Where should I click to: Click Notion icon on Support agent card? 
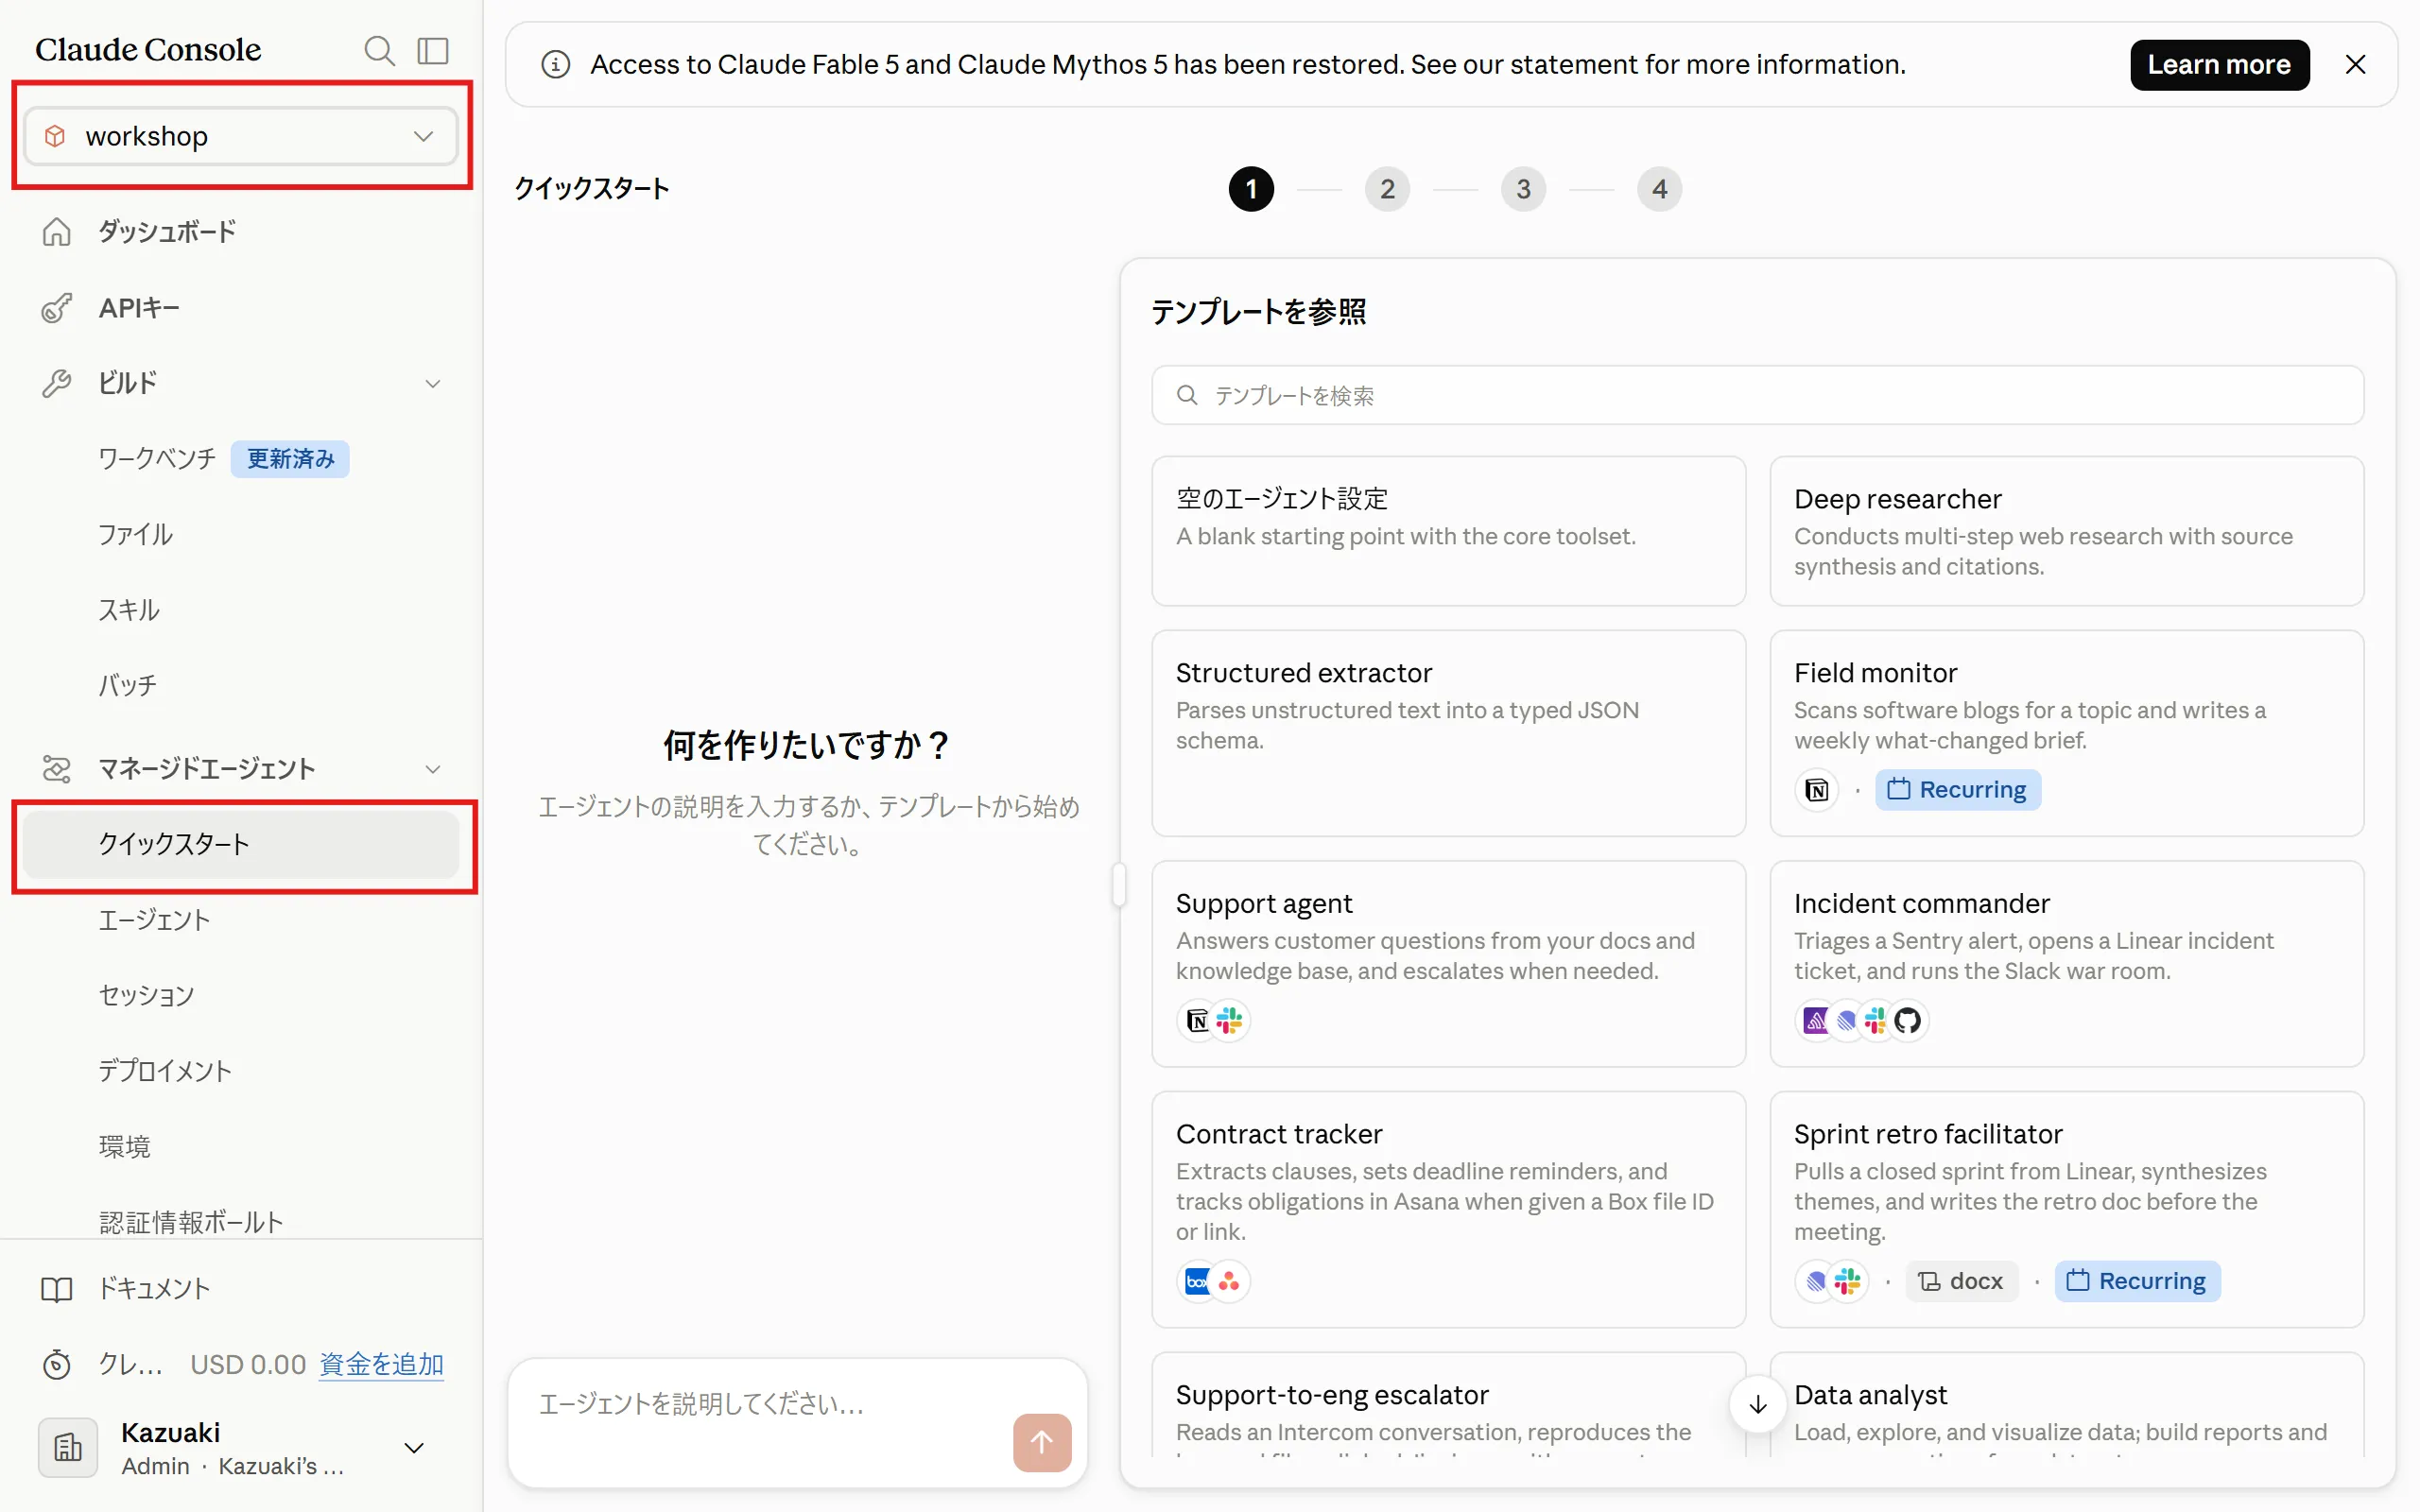click(1197, 1021)
